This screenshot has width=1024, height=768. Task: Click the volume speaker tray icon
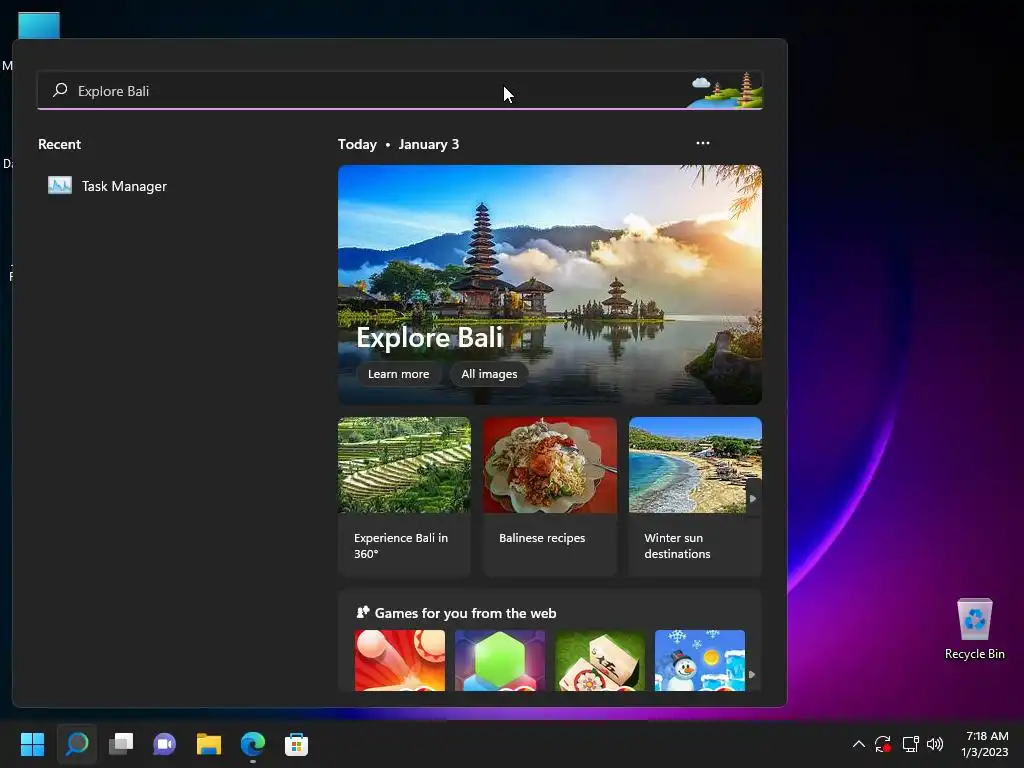pos(935,744)
